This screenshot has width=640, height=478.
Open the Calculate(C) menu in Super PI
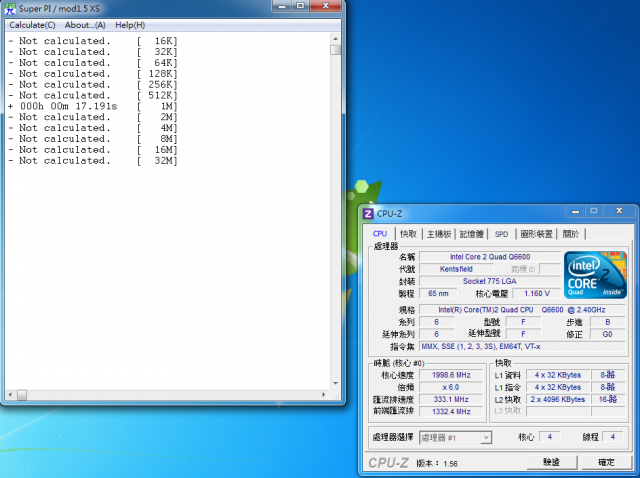(x=32, y=25)
